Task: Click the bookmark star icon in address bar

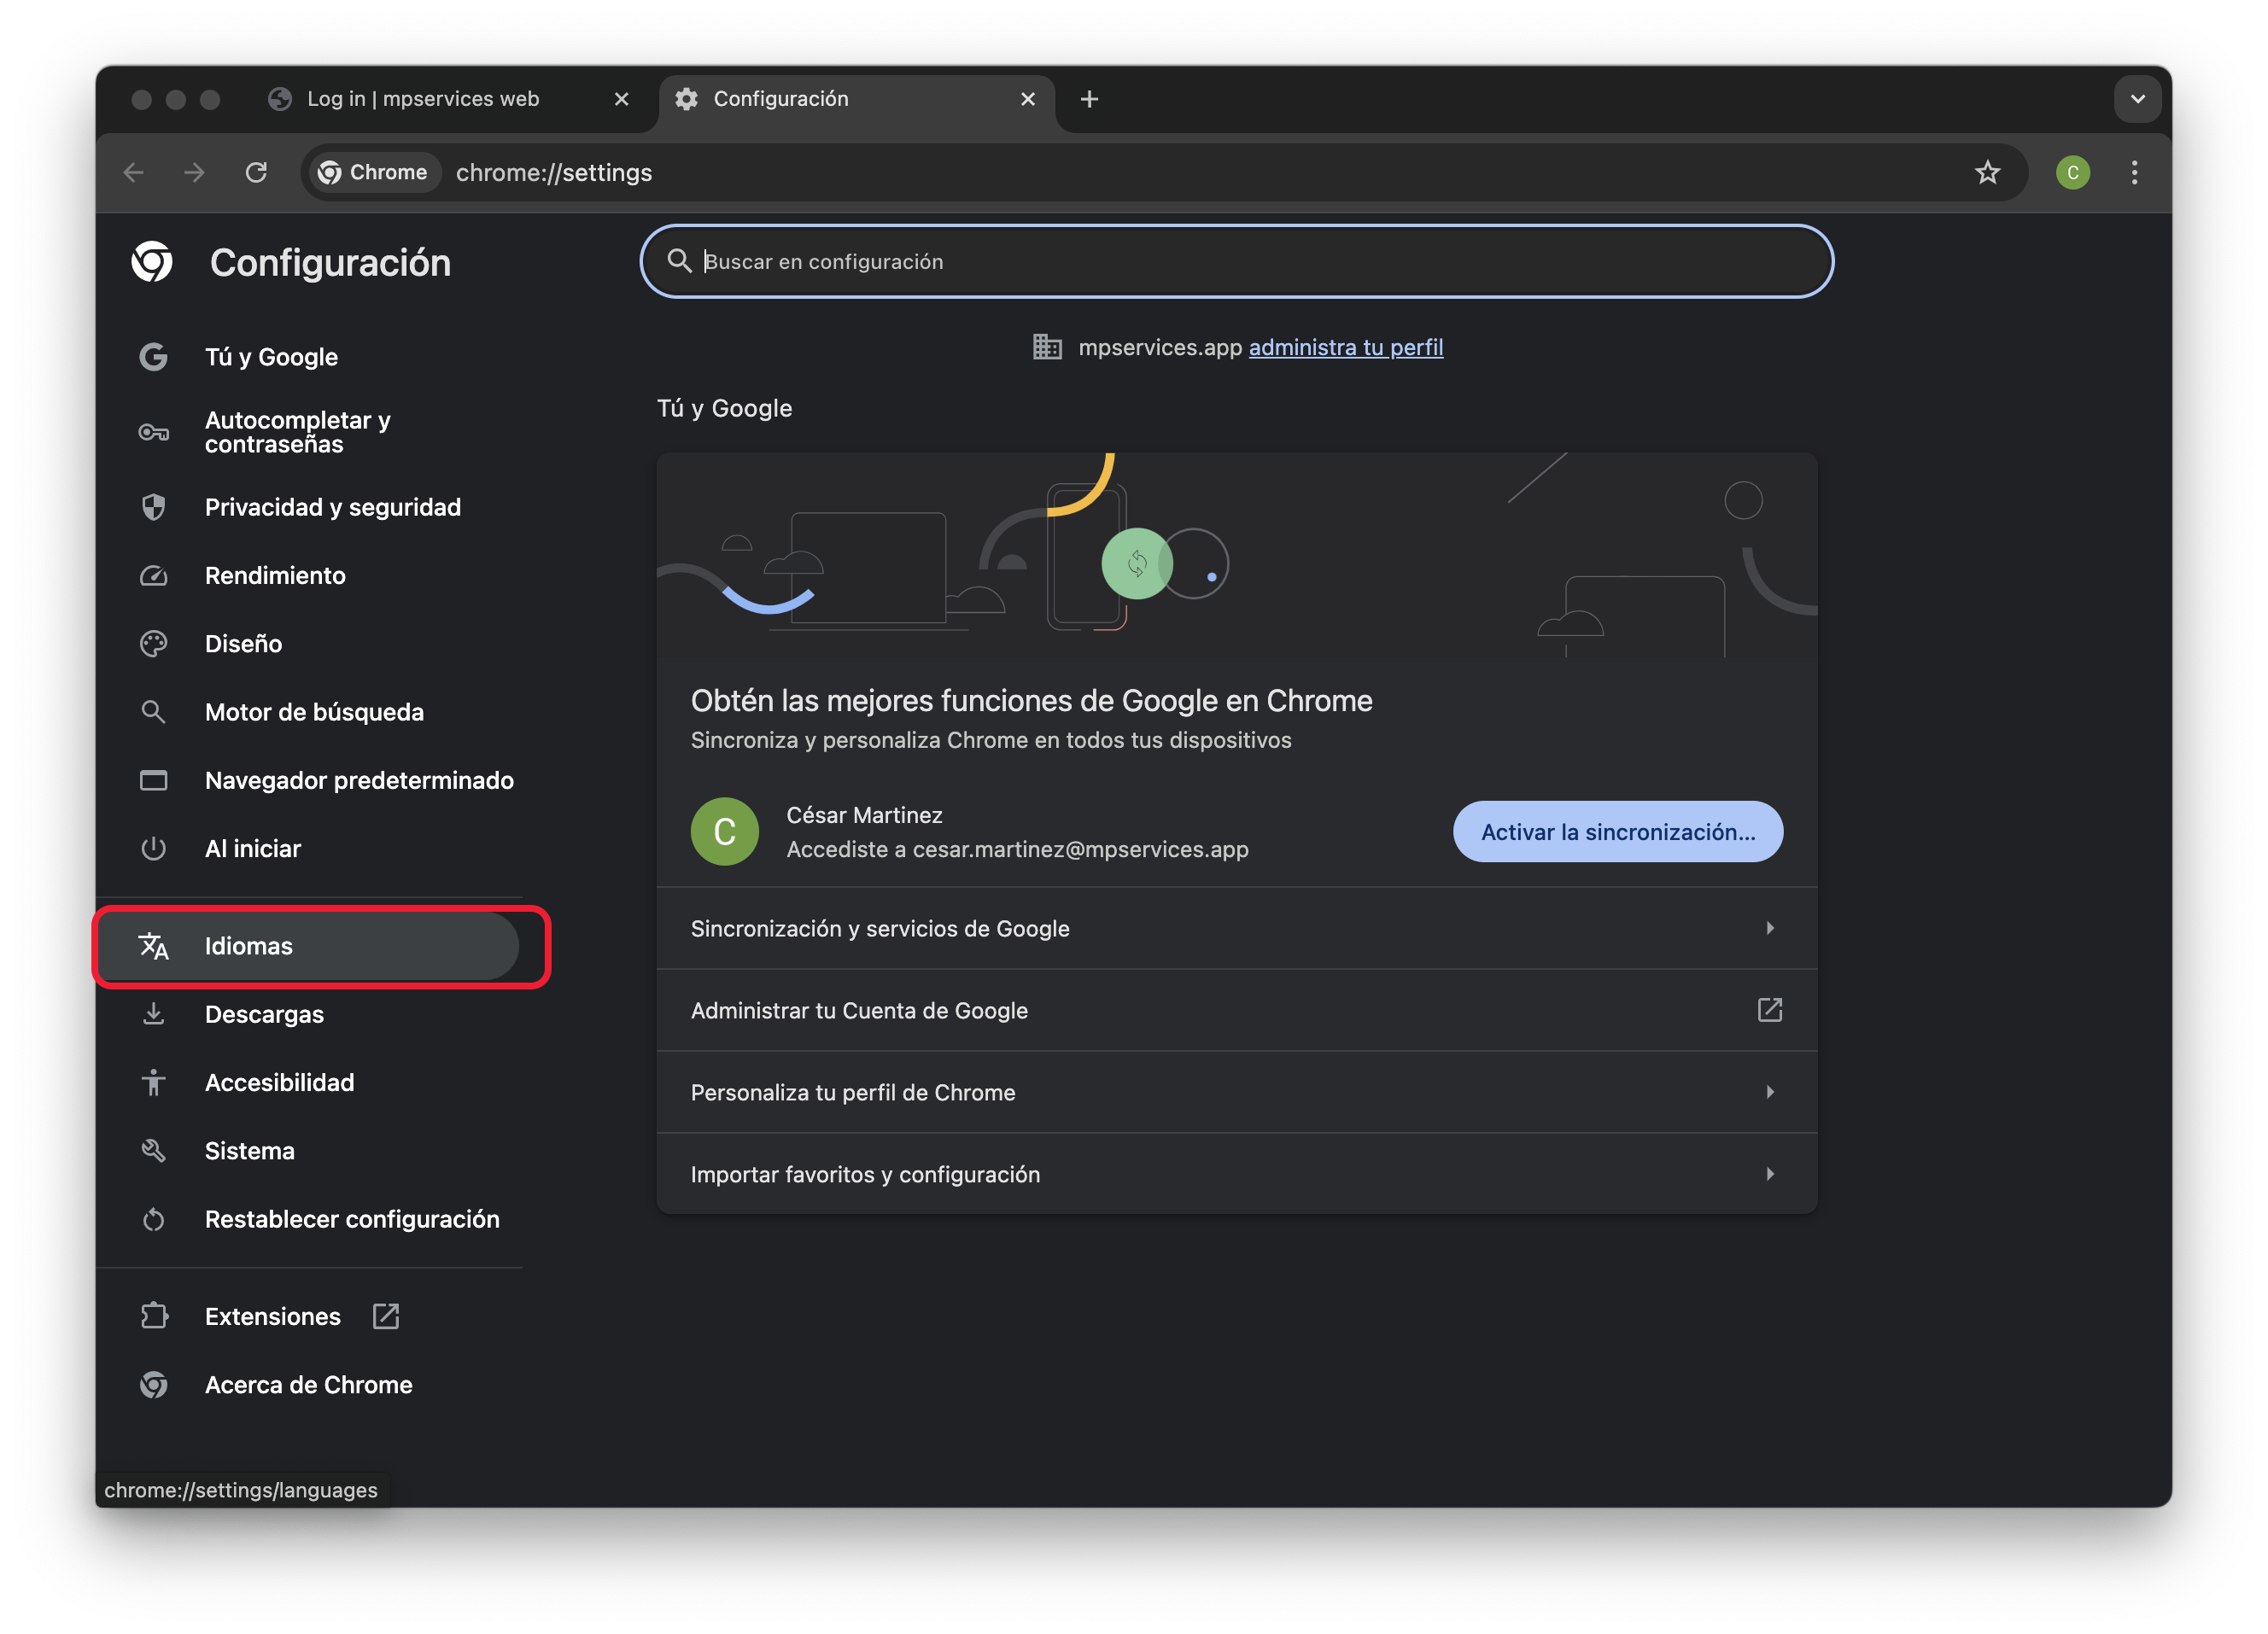Action: tap(1986, 173)
